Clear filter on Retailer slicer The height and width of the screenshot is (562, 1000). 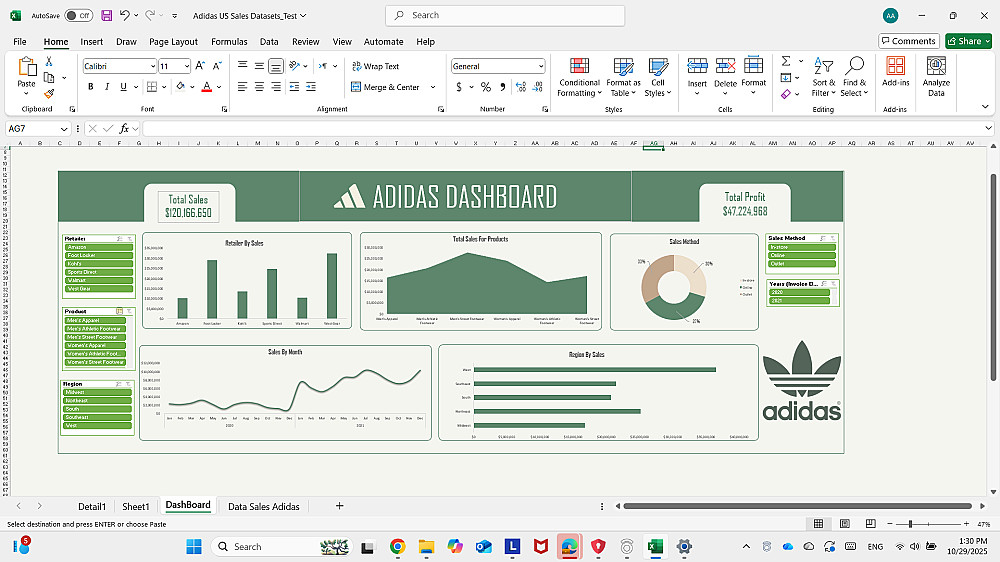coord(129,239)
